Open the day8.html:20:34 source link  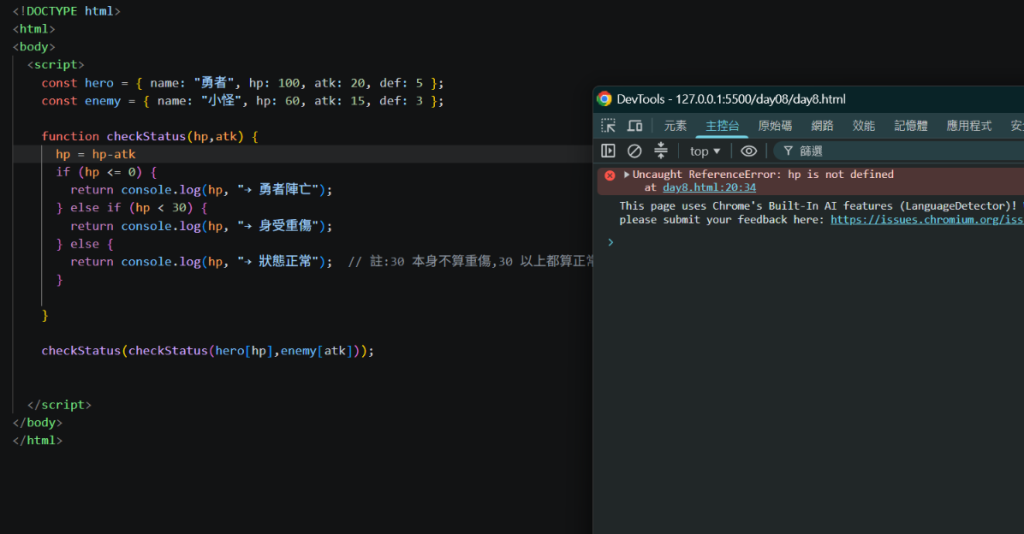(x=709, y=187)
